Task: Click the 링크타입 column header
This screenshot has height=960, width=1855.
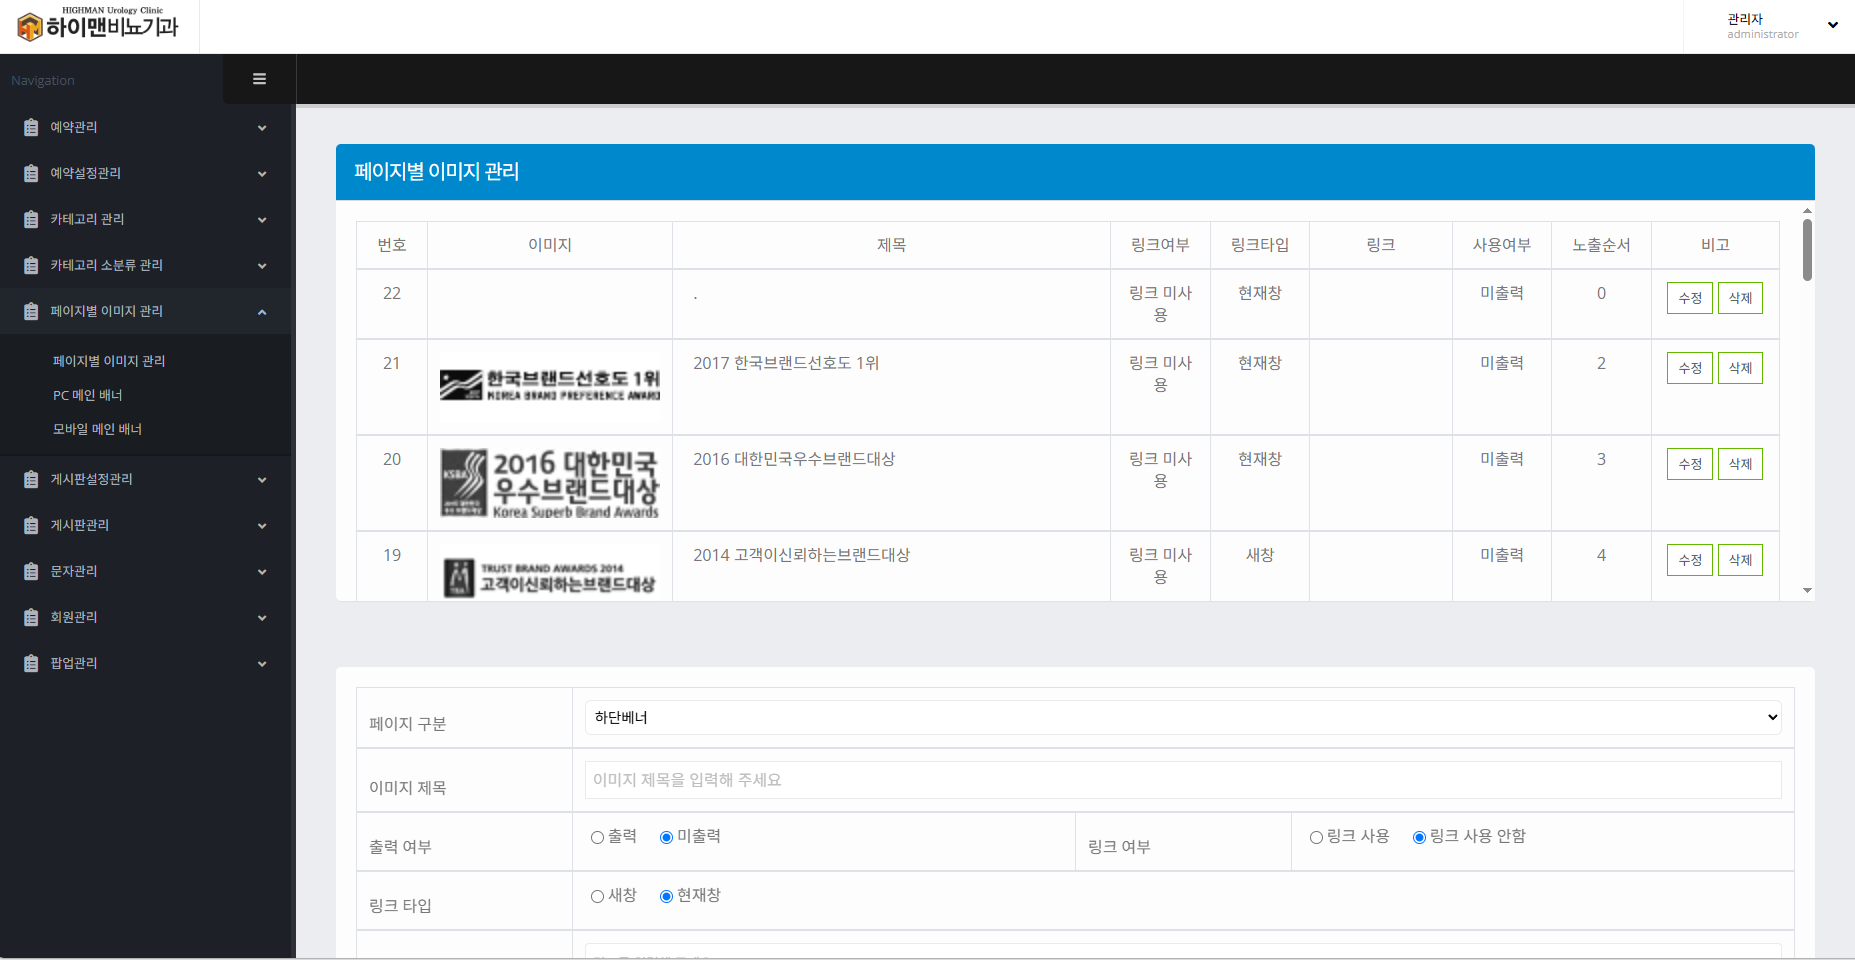Action: [x=1260, y=245]
